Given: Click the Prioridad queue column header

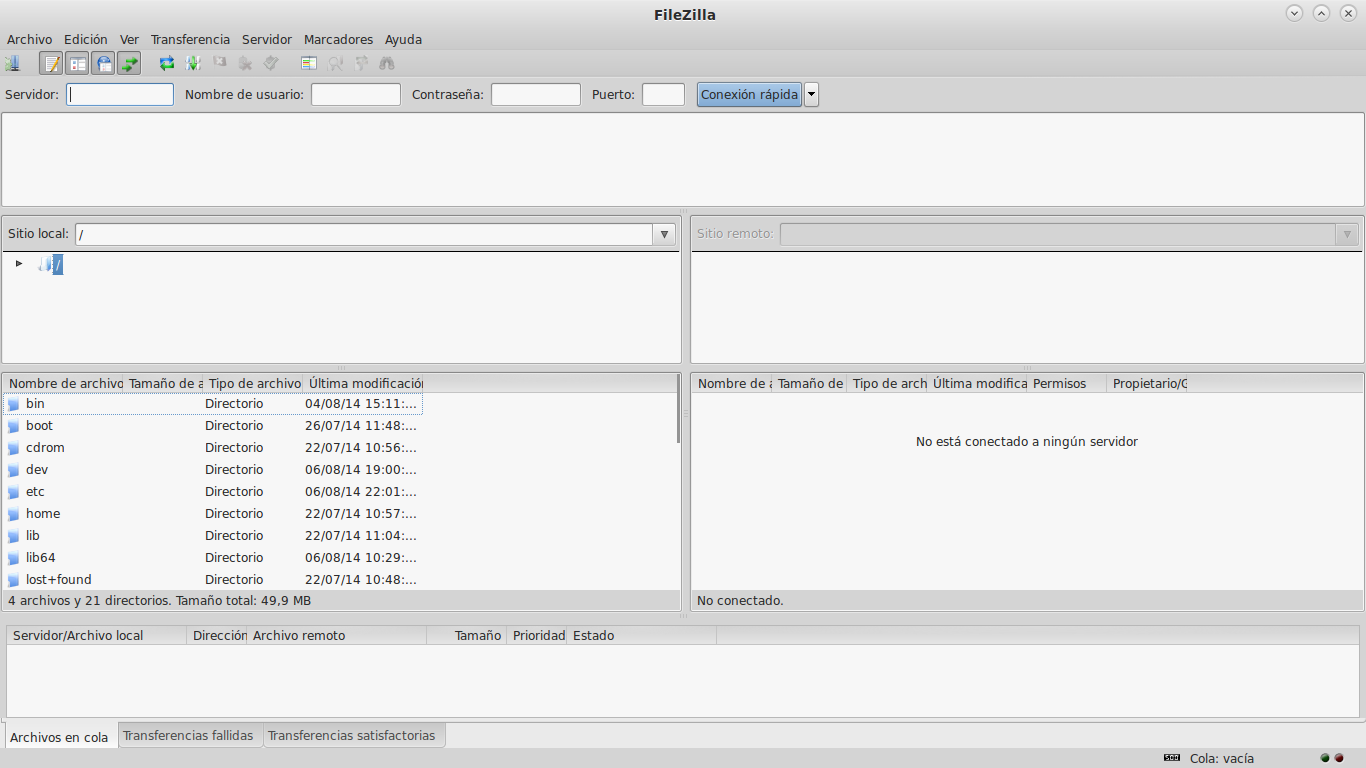Looking at the screenshot, I should [538, 636].
